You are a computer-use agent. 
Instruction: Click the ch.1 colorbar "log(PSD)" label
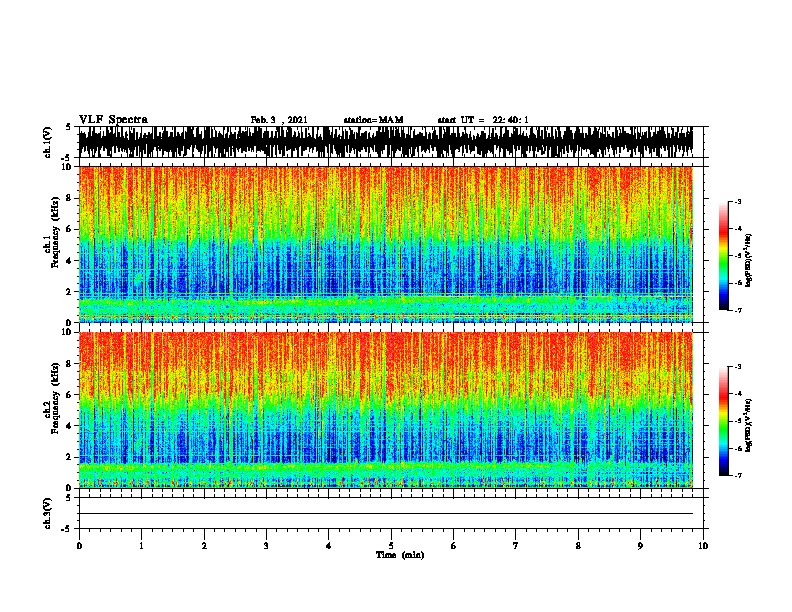[x=749, y=260]
